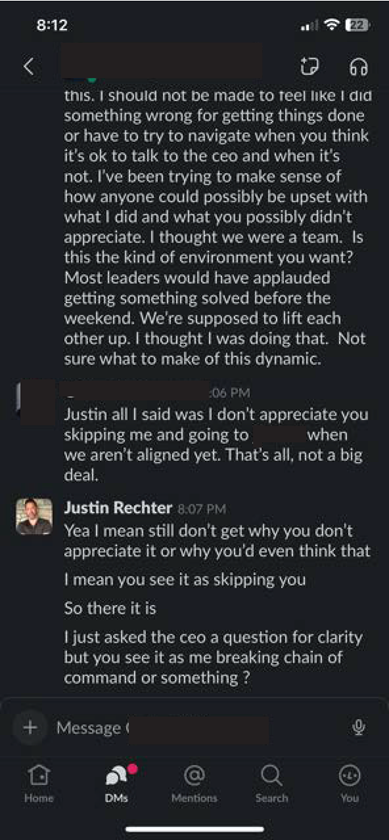The image size is (389, 840).
Task: Start a huddle with headphones icon
Action: click(358, 67)
